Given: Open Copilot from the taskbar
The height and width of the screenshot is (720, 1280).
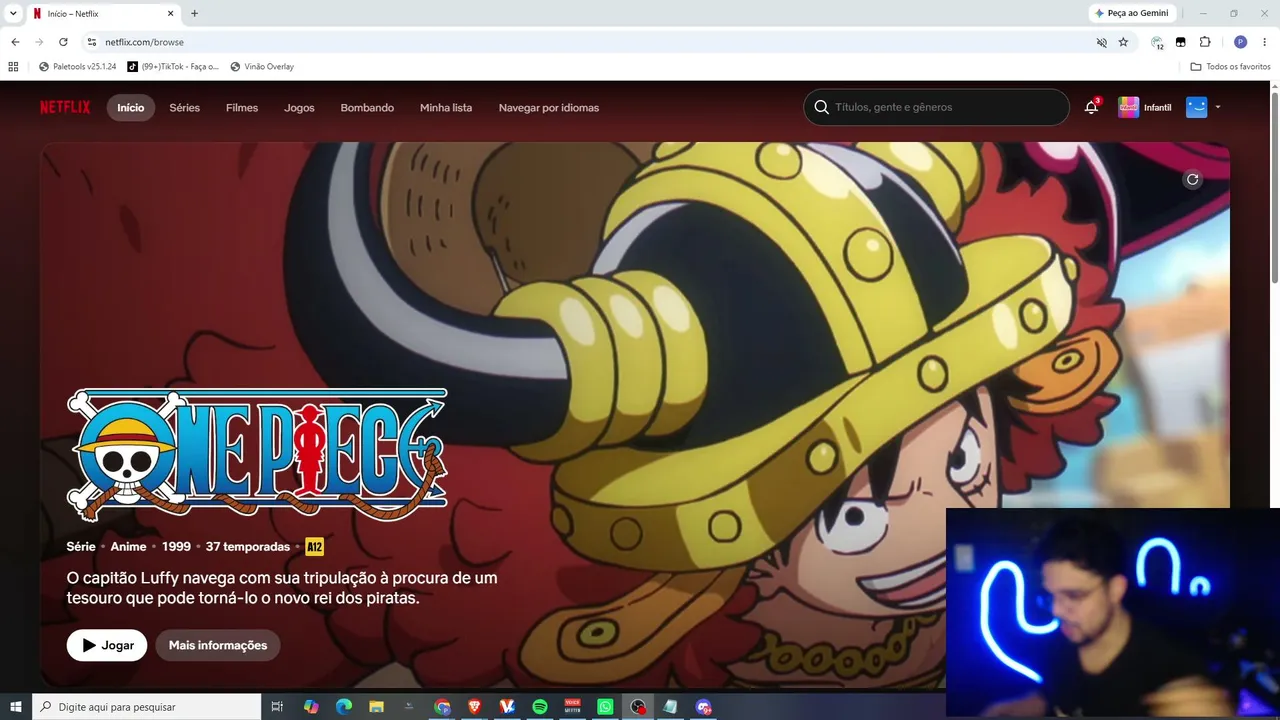Looking at the screenshot, I should (311, 707).
